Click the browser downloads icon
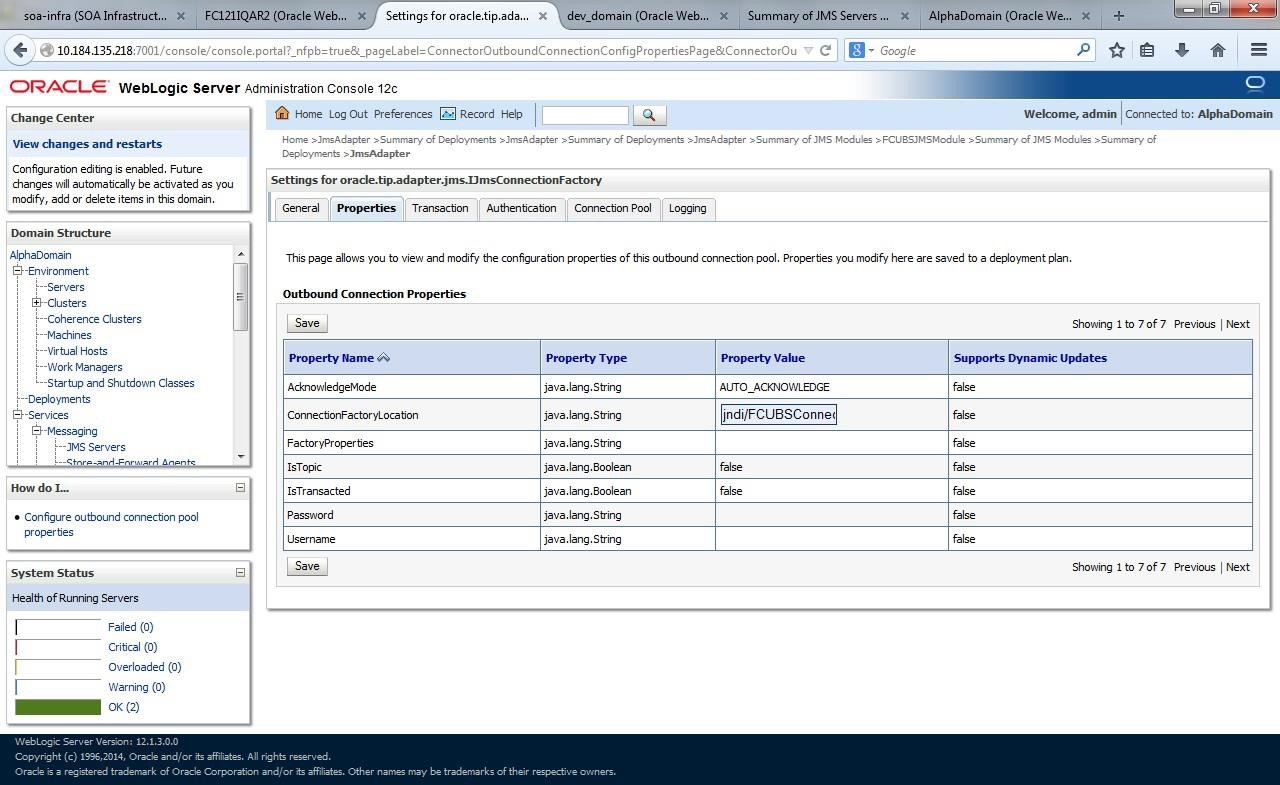Image resolution: width=1280 pixels, height=785 pixels. coord(1180,50)
